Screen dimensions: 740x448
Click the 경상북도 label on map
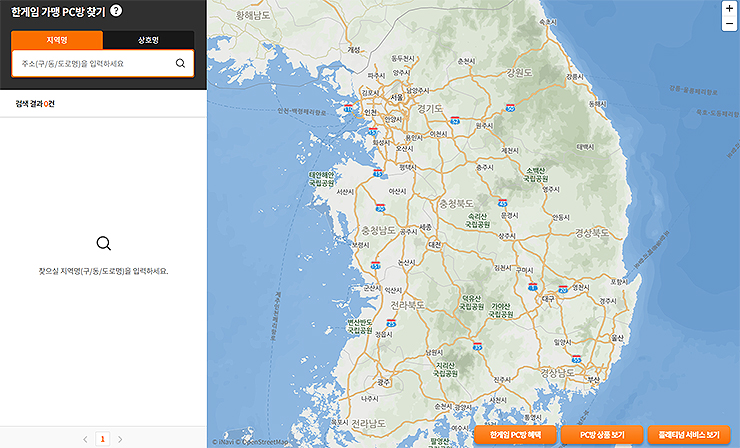(x=592, y=233)
